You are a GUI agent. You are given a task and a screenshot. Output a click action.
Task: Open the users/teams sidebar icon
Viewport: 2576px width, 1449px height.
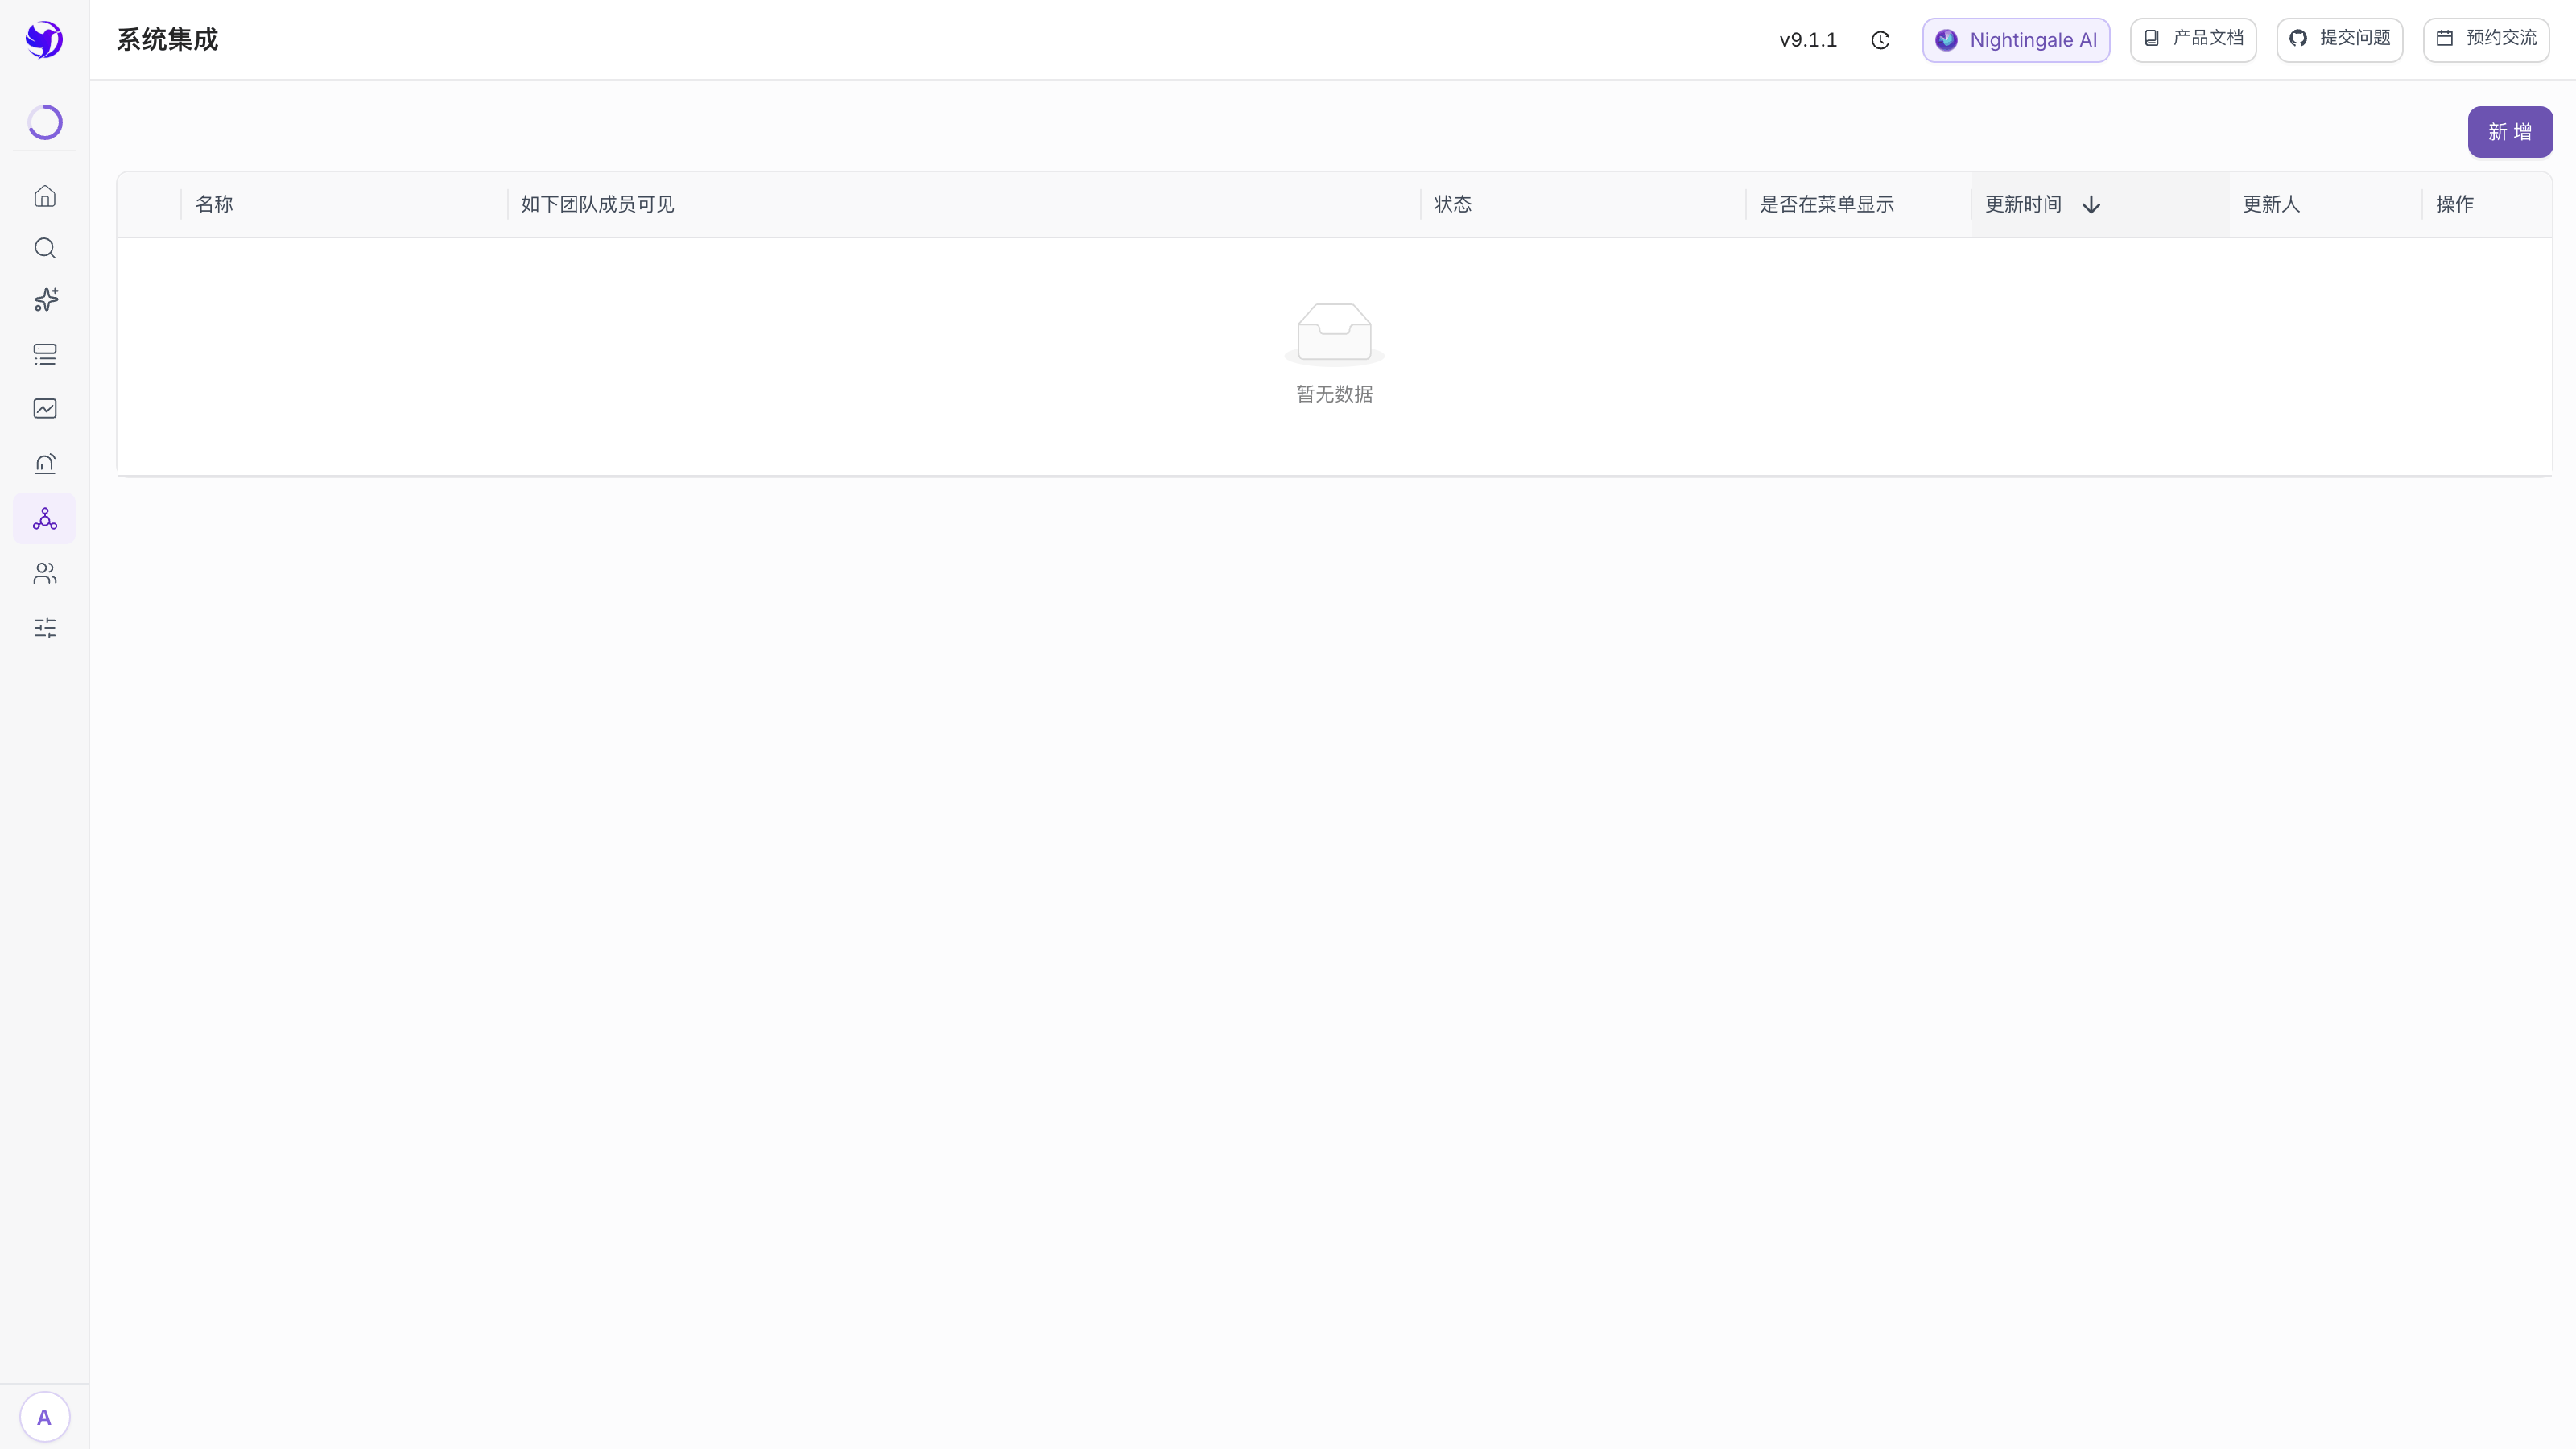tap(45, 573)
